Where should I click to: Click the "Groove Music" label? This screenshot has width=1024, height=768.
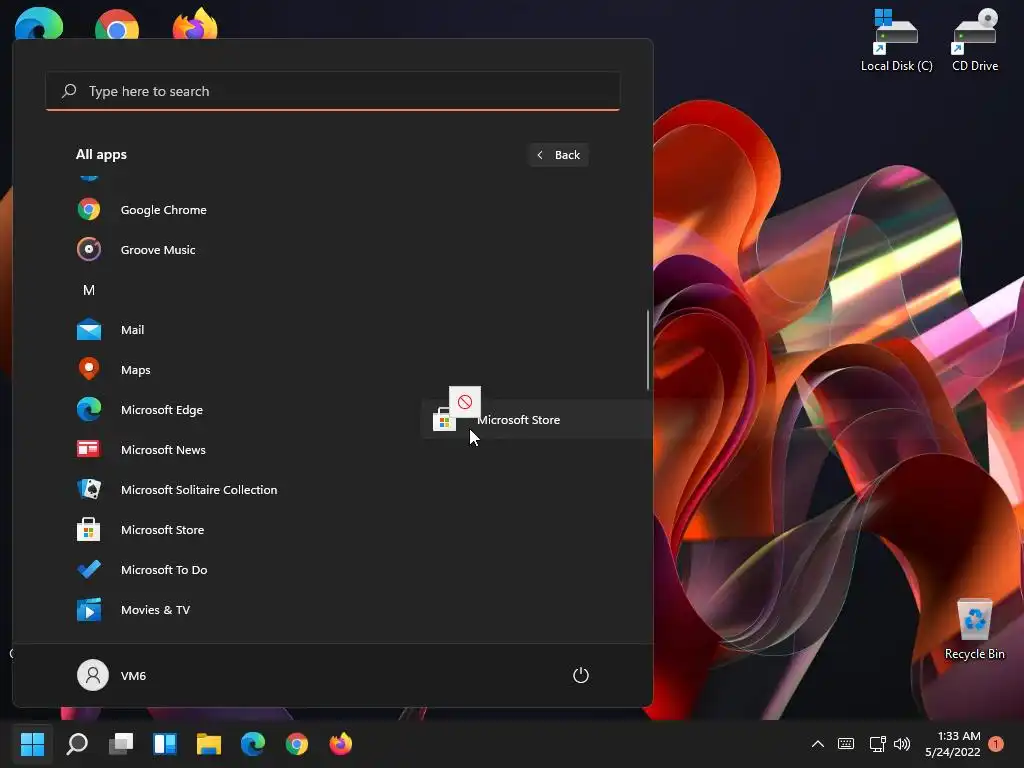pos(157,249)
